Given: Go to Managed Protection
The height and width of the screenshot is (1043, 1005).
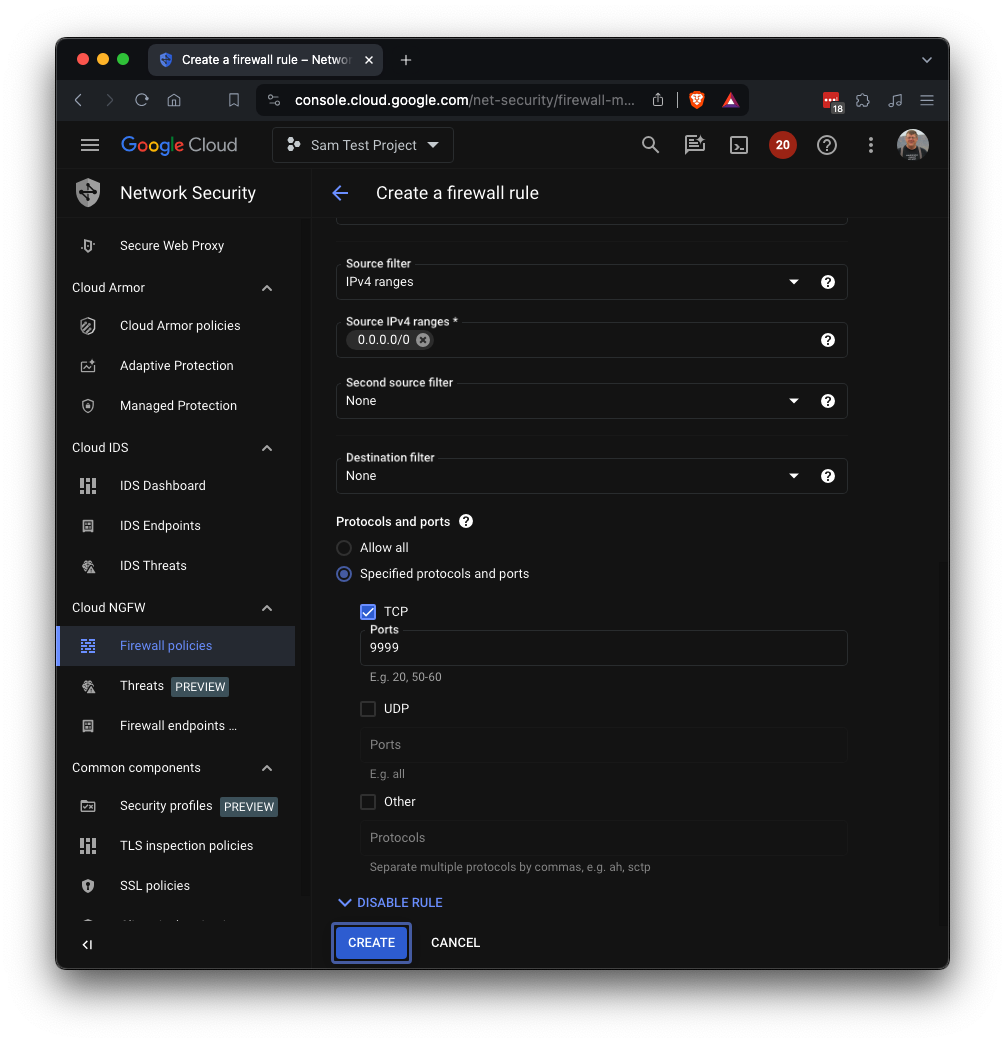Looking at the screenshot, I should click(176, 406).
